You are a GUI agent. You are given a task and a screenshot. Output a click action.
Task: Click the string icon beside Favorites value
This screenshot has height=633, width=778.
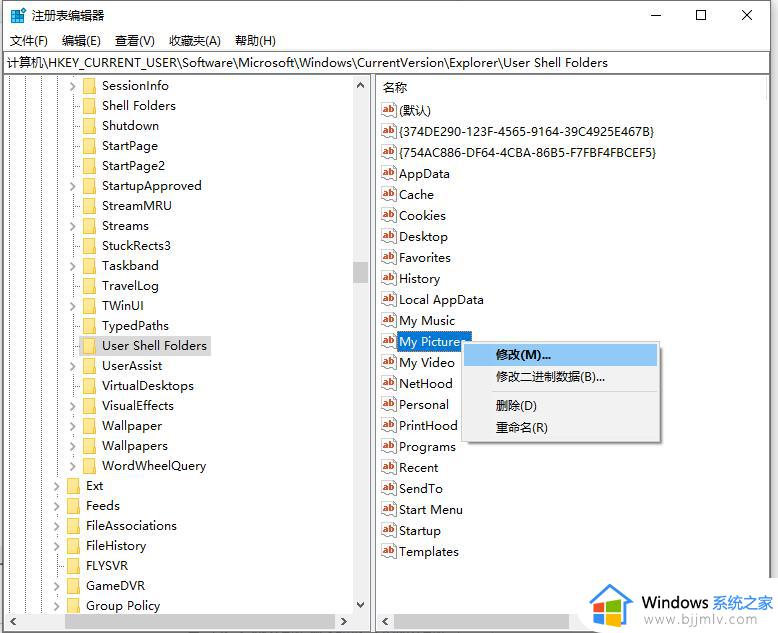pyautogui.click(x=389, y=256)
